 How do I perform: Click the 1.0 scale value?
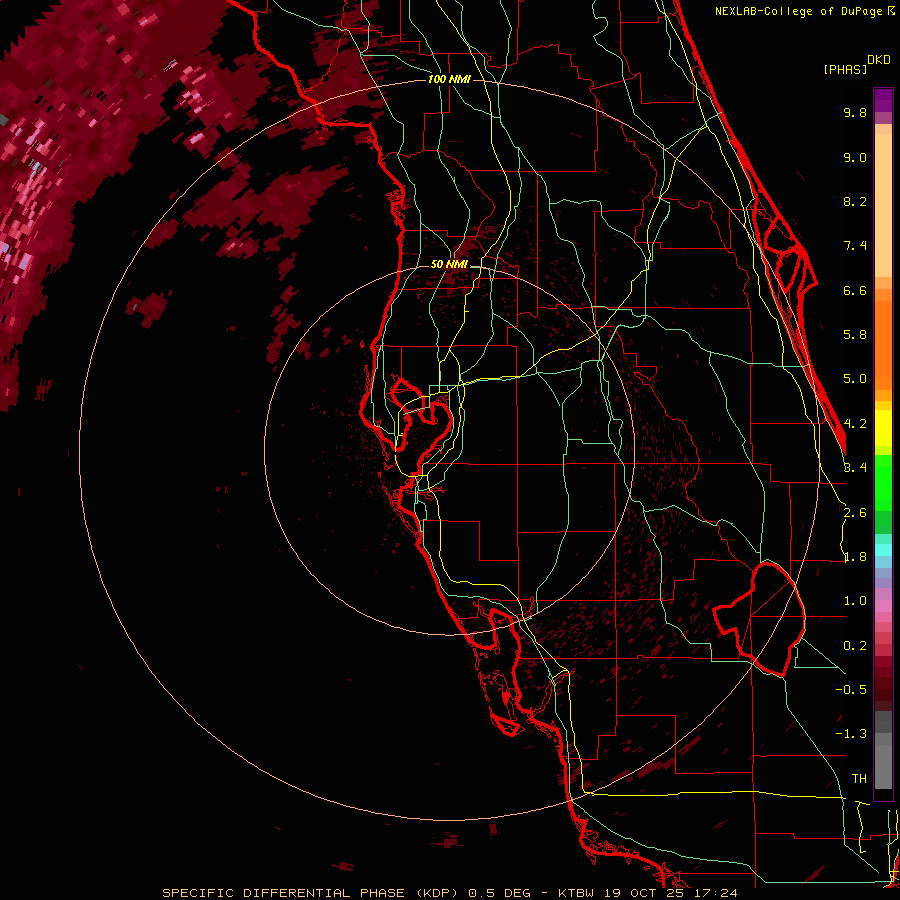855,601
